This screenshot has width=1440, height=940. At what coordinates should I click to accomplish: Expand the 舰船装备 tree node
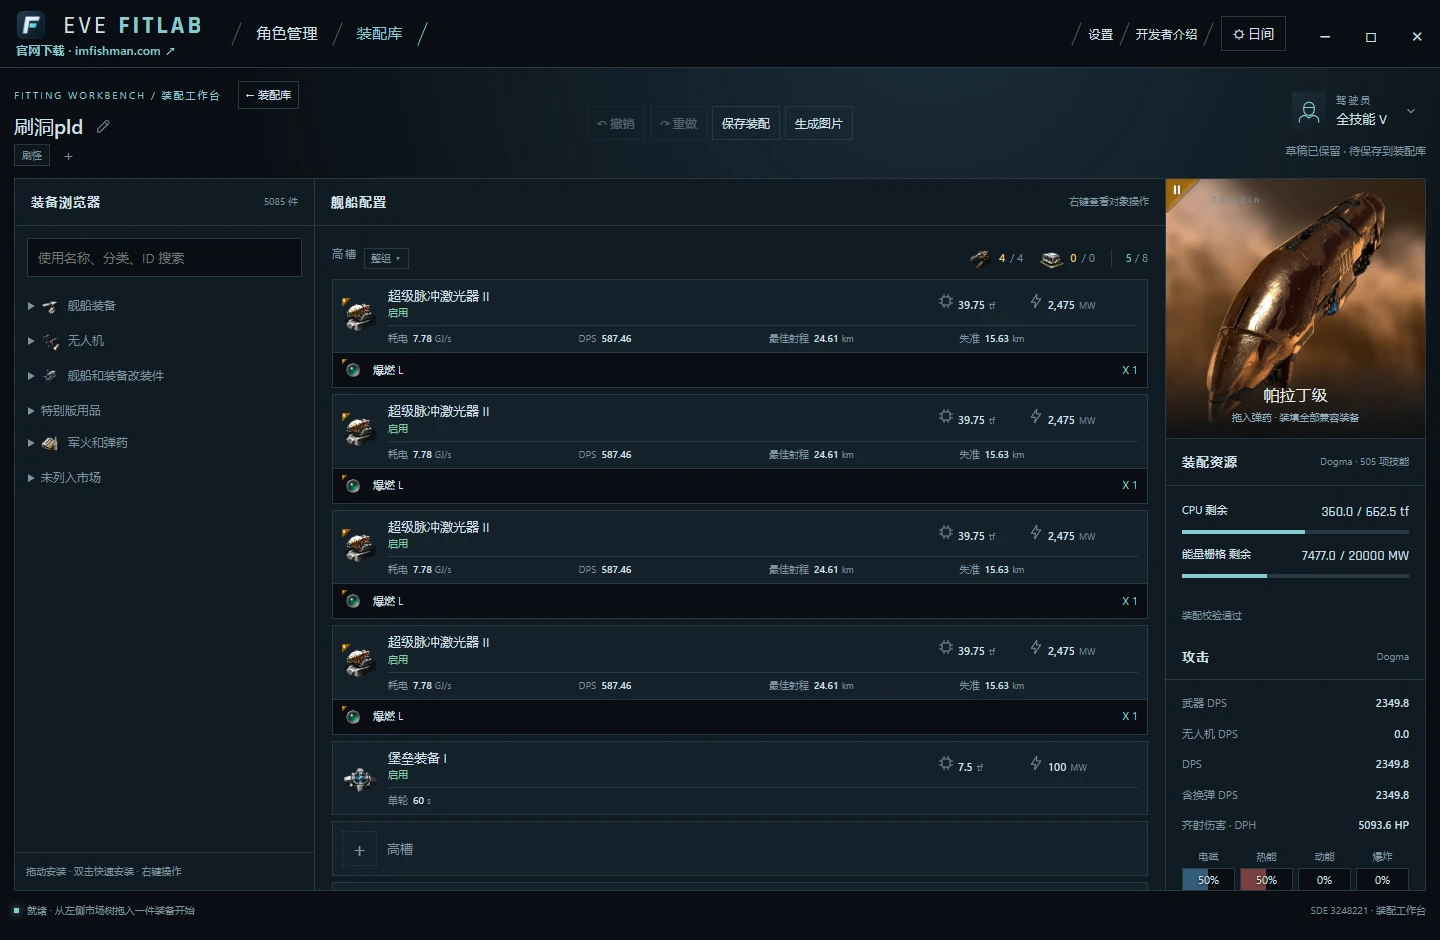[31, 306]
